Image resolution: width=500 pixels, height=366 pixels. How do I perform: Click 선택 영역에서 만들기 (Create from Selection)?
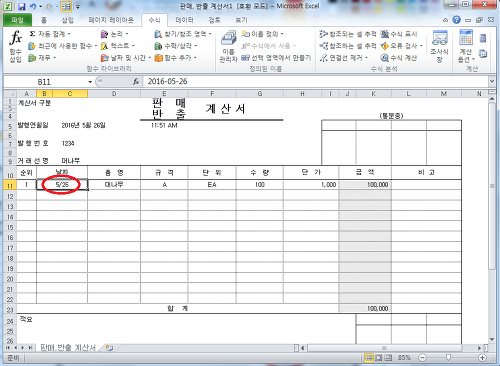(x=276, y=58)
